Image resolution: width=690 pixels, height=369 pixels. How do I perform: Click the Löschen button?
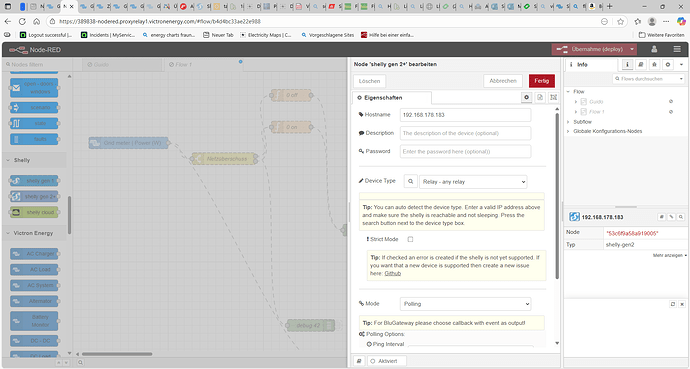pyautogui.click(x=369, y=81)
